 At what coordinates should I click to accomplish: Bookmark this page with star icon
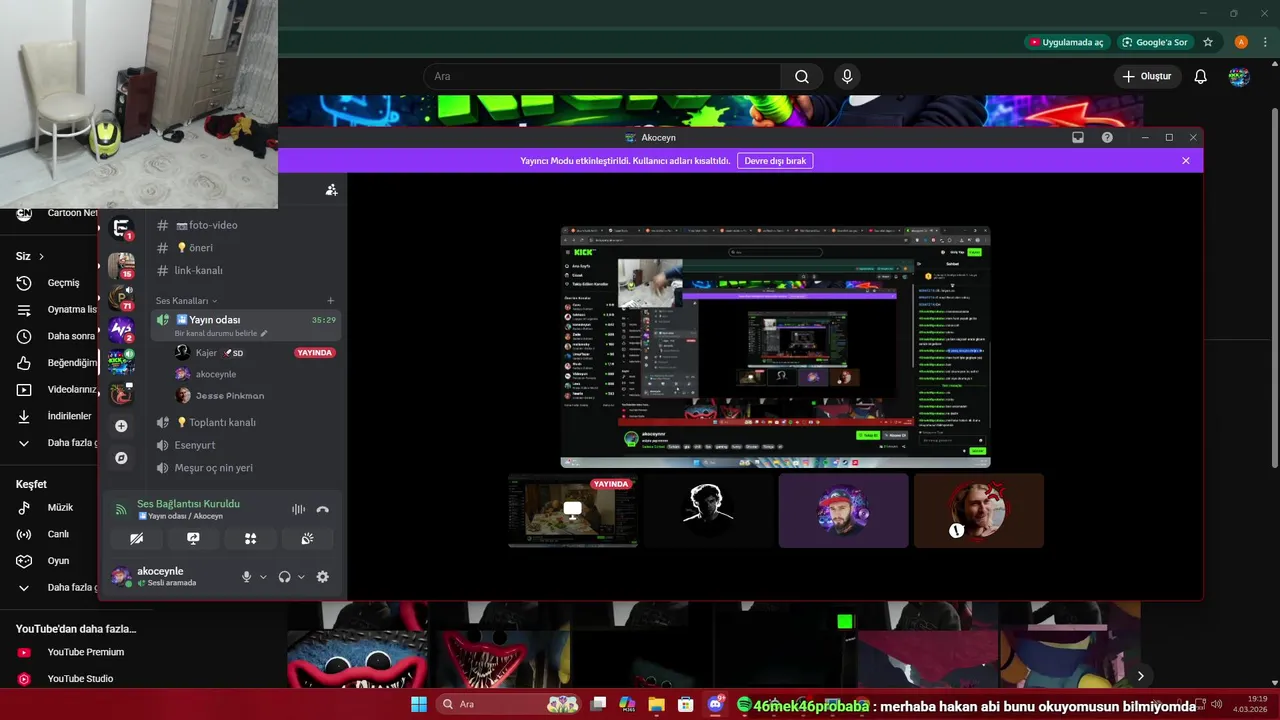1208,42
